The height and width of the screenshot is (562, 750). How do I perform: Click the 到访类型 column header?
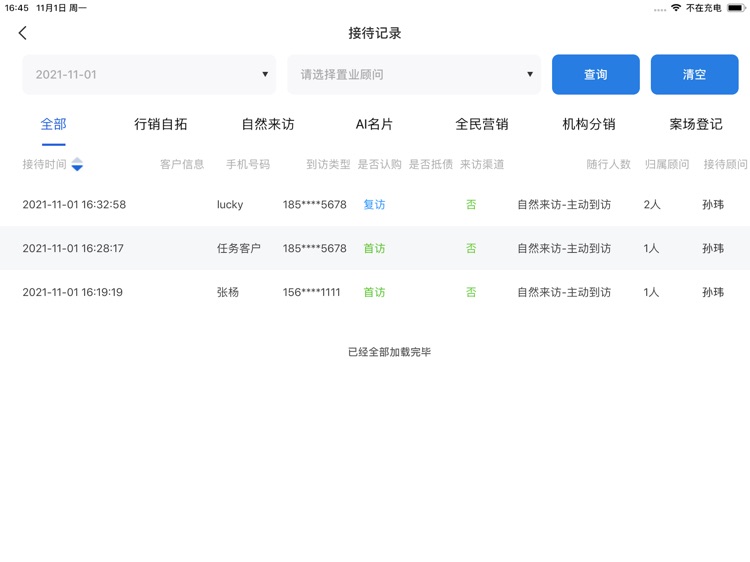(x=328, y=165)
